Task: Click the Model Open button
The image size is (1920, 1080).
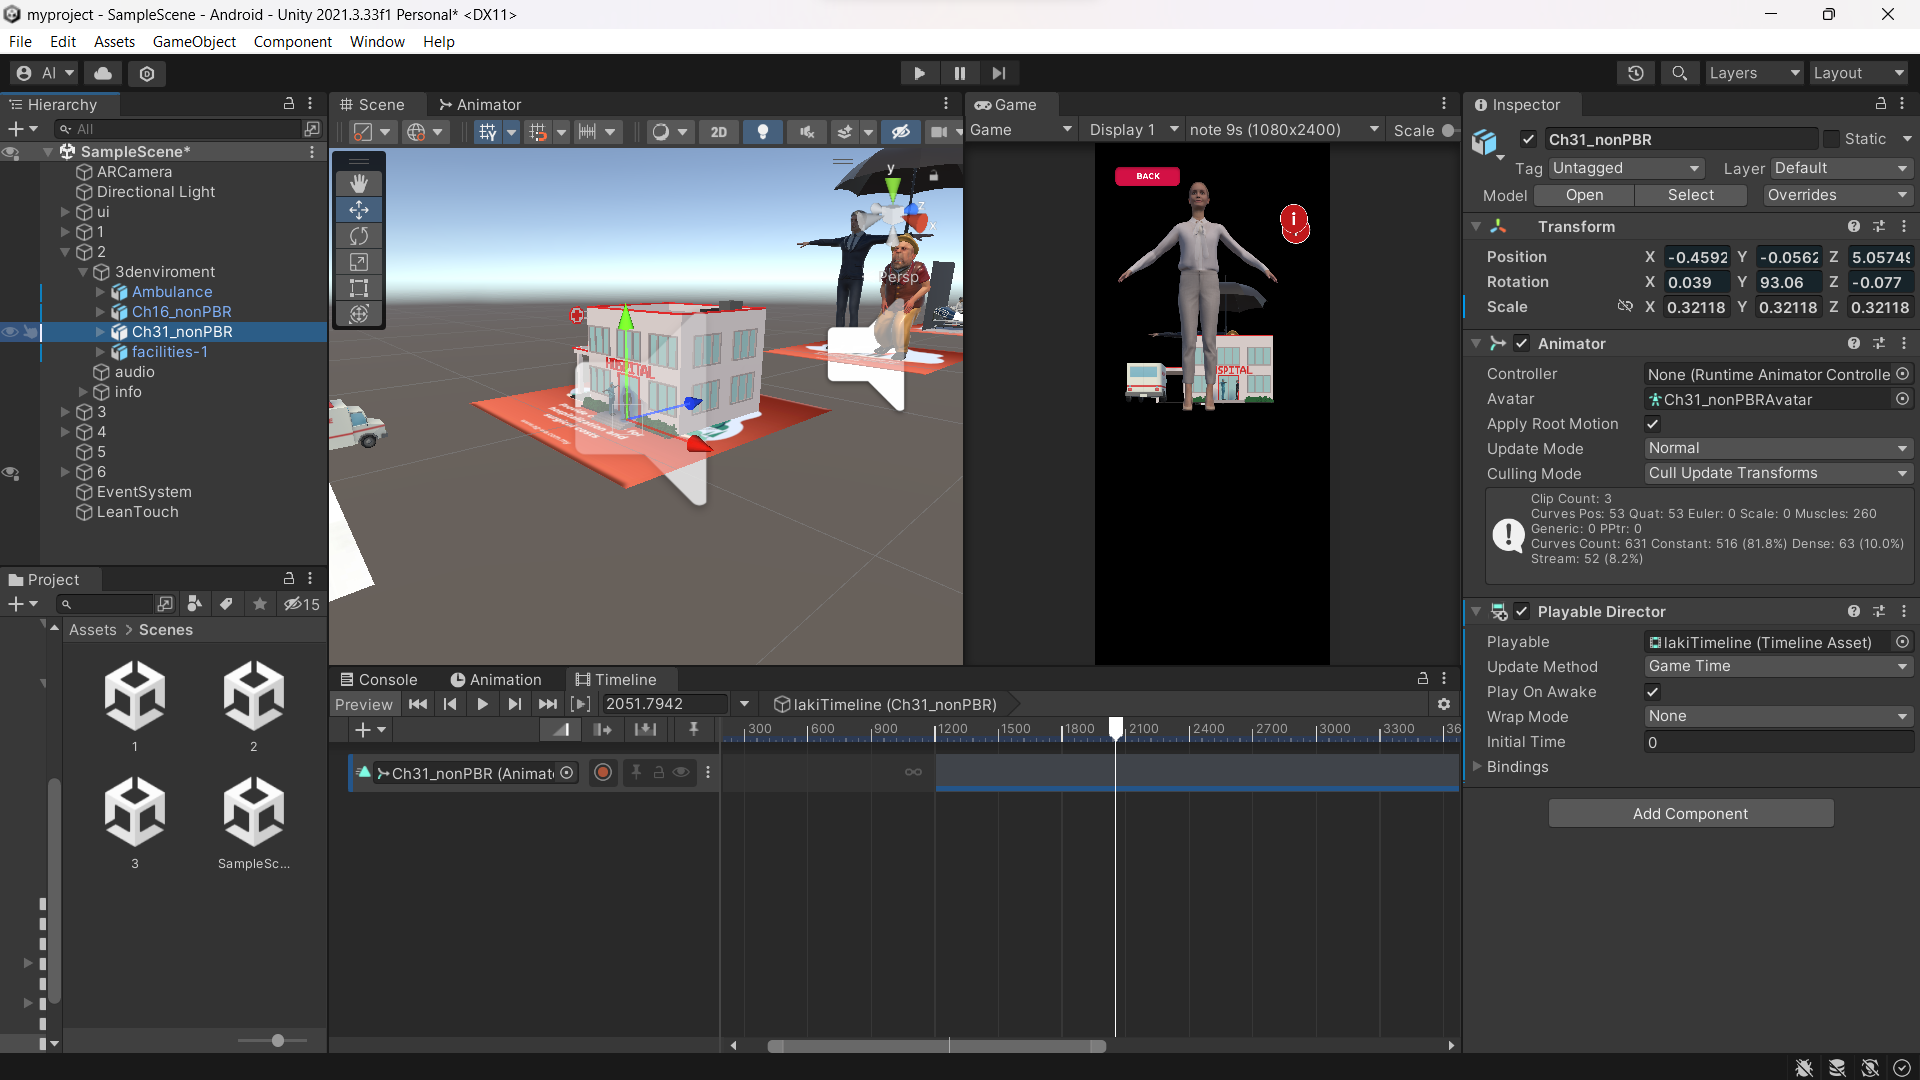Action: point(1584,195)
